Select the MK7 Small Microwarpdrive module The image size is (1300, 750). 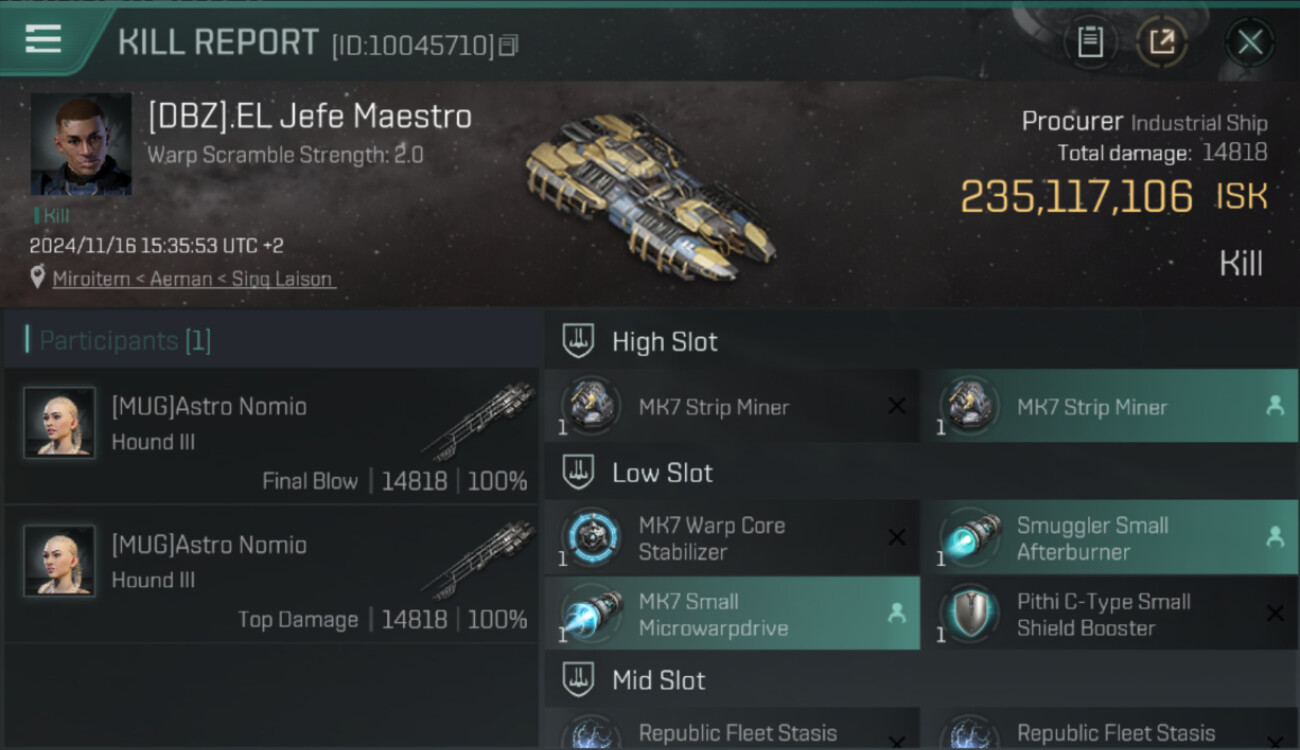pos(732,614)
